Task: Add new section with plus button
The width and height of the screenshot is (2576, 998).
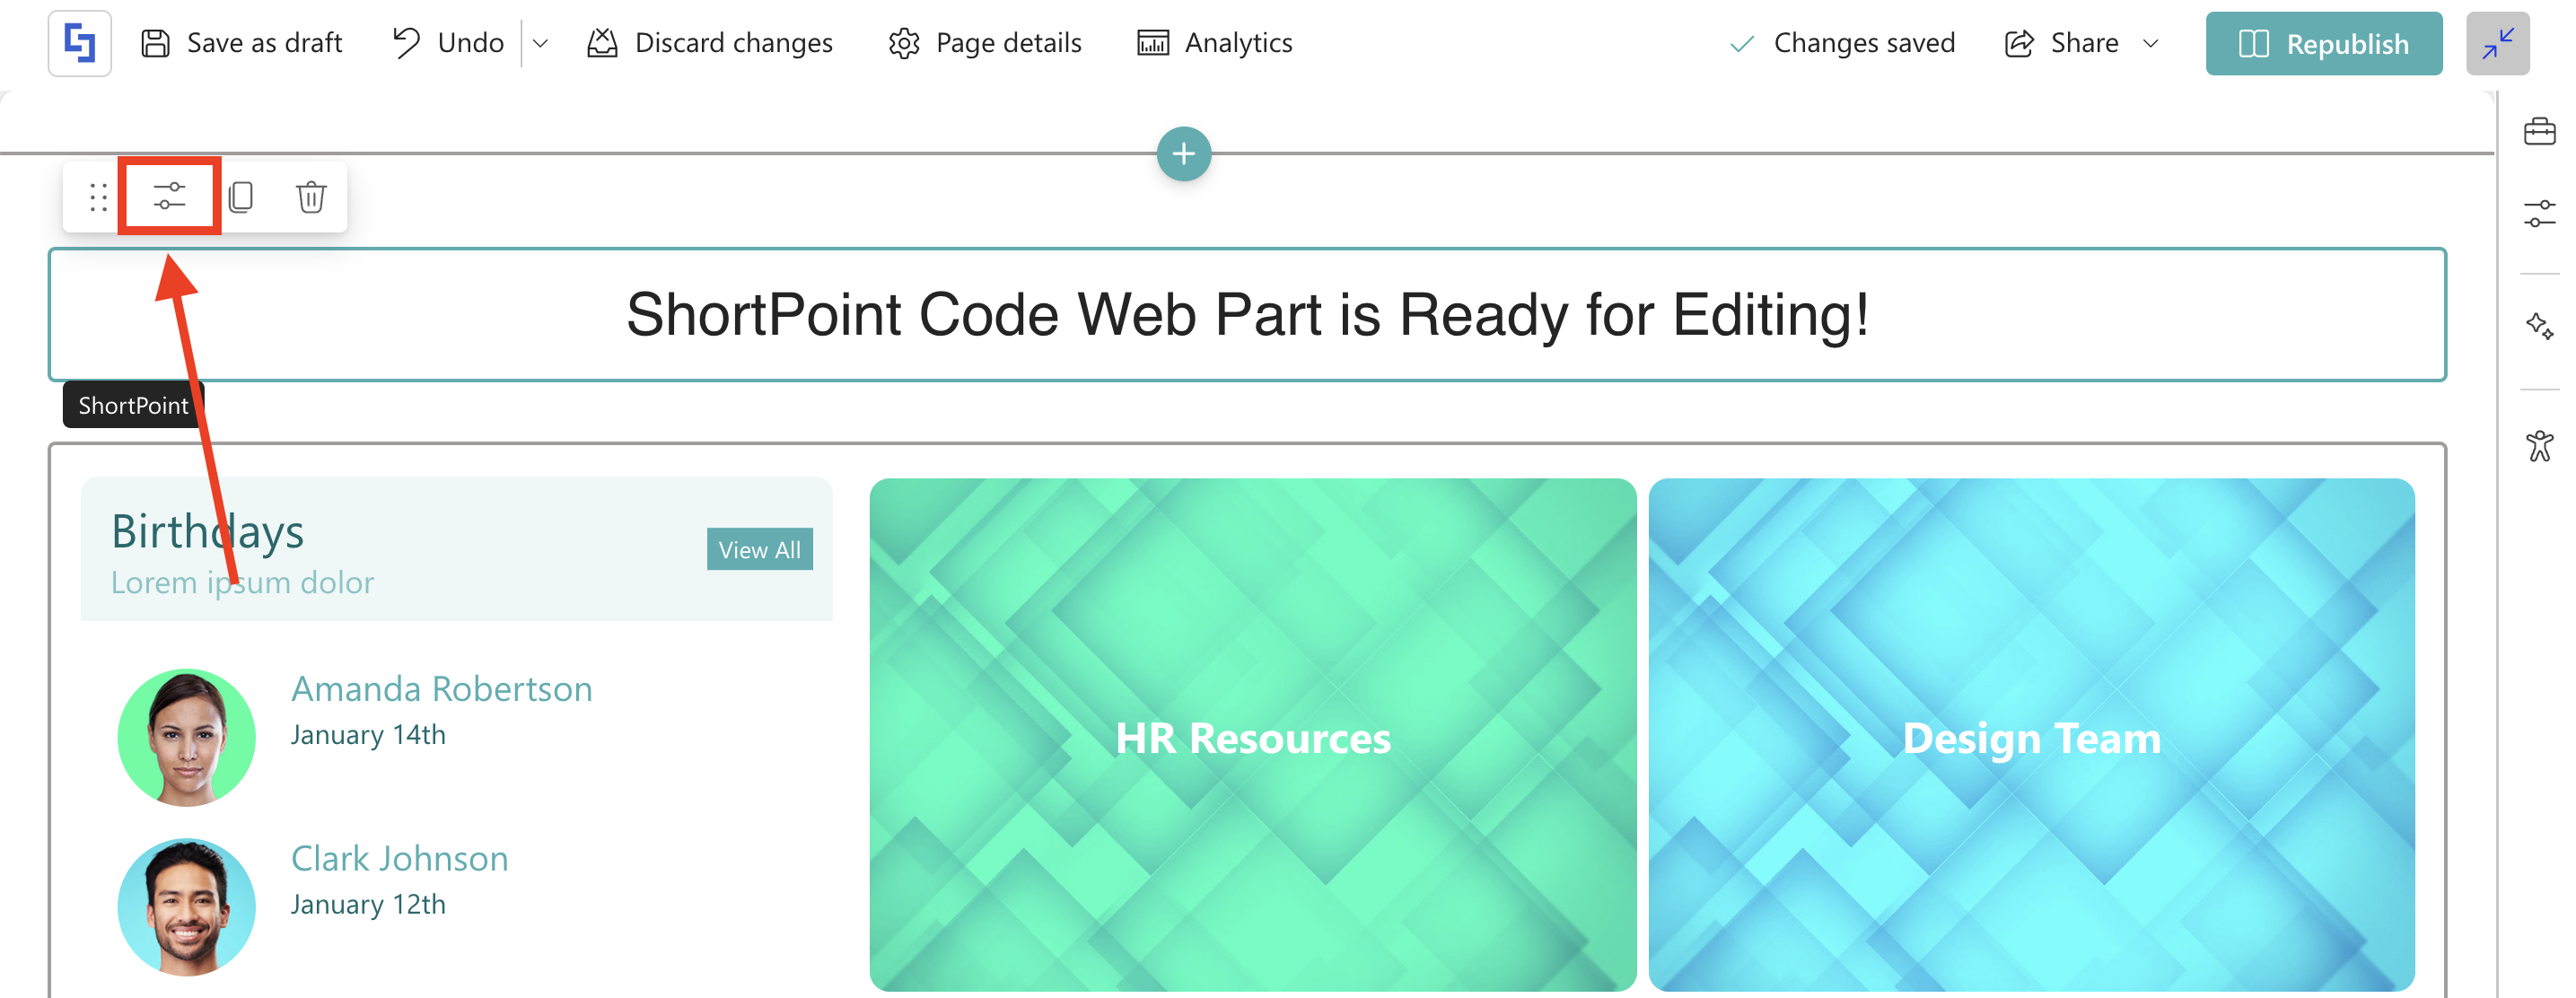Action: [x=1183, y=154]
